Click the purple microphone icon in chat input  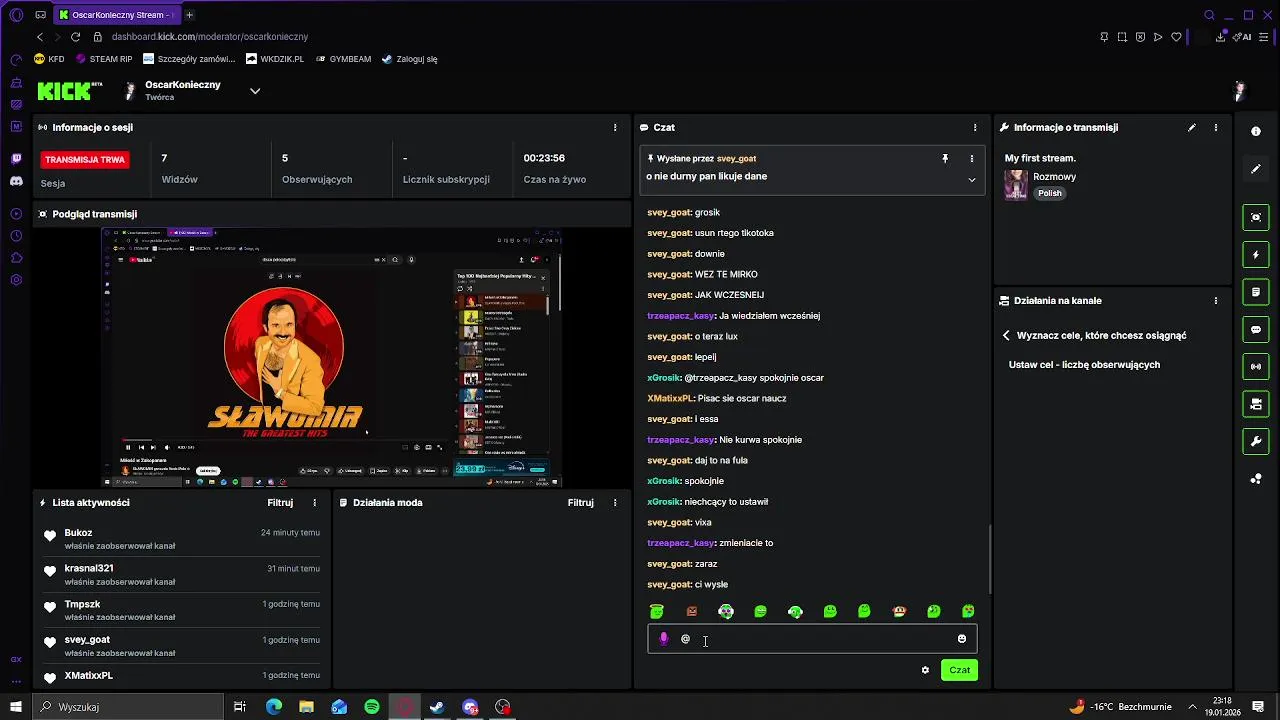[x=663, y=638]
